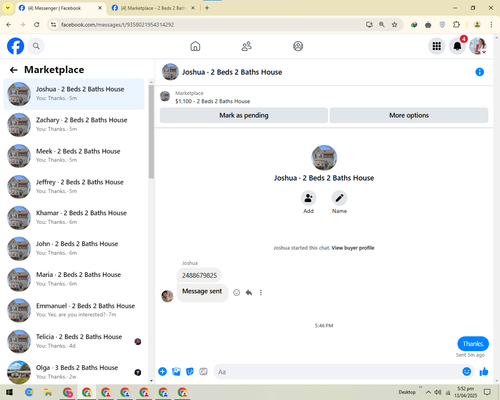Screen dimensions: 500x400
Task: Open account profile picture menu
Action: (478, 46)
